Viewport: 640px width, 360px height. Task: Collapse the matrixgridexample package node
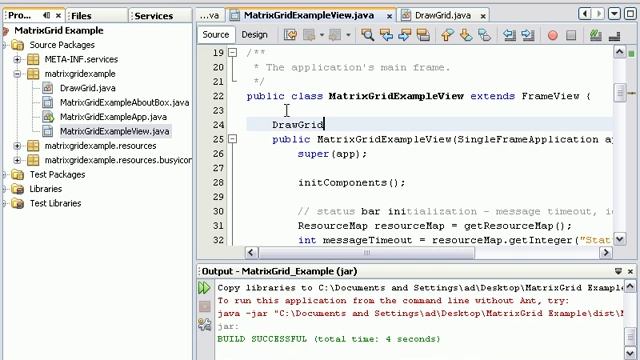(17, 74)
